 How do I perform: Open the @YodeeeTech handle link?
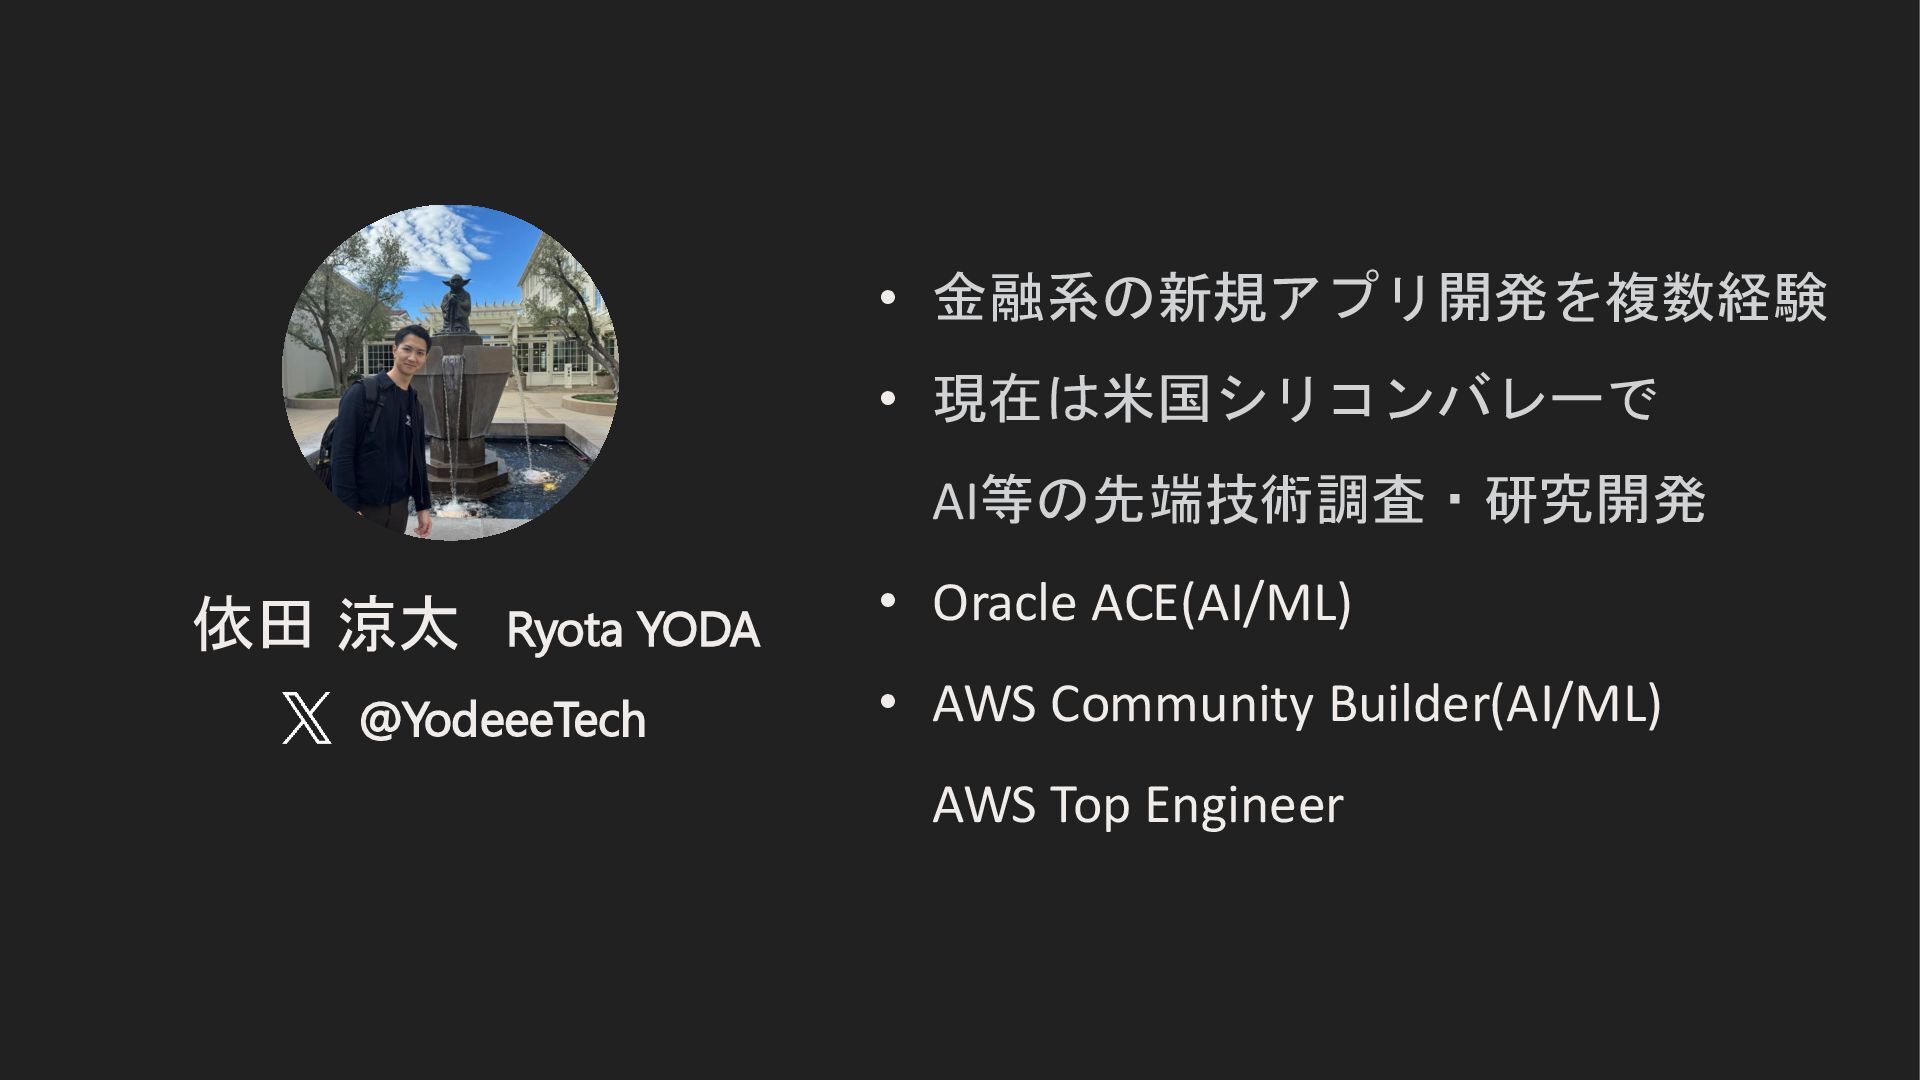point(503,720)
